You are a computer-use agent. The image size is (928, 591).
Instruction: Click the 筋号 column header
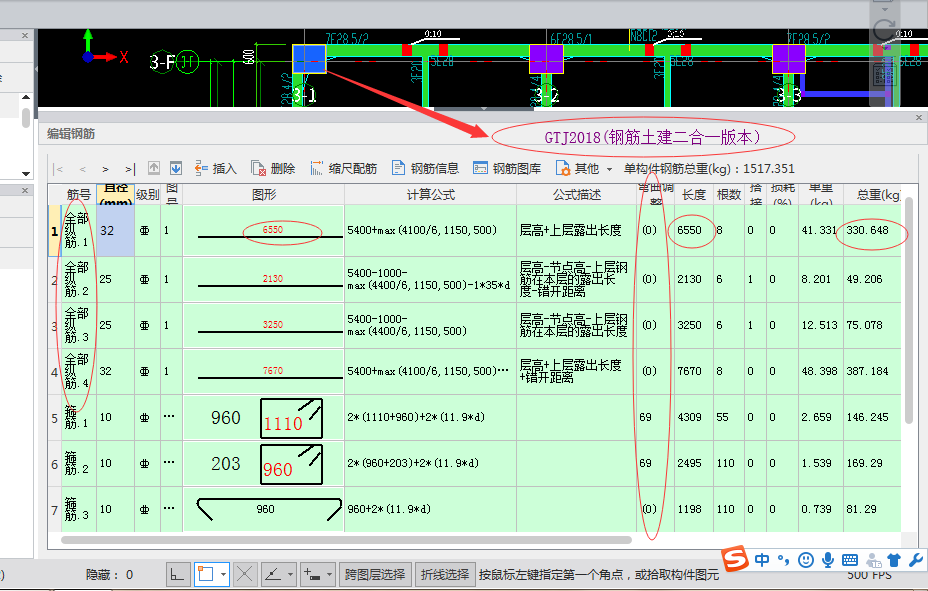click(79, 195)
